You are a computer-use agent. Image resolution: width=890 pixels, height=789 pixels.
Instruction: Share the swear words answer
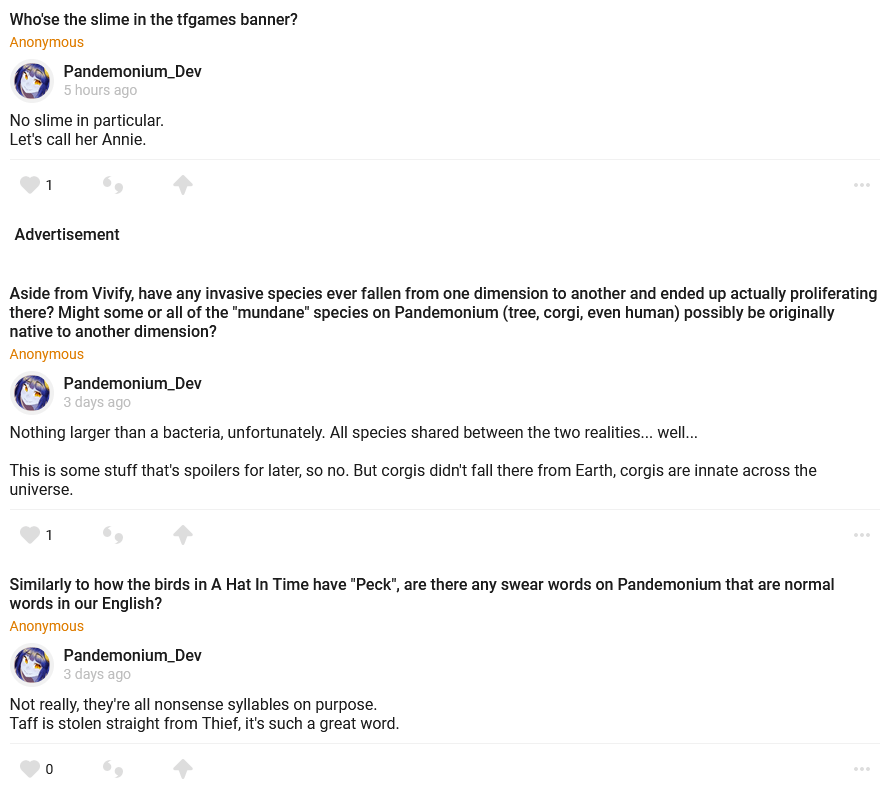[182, 769]
